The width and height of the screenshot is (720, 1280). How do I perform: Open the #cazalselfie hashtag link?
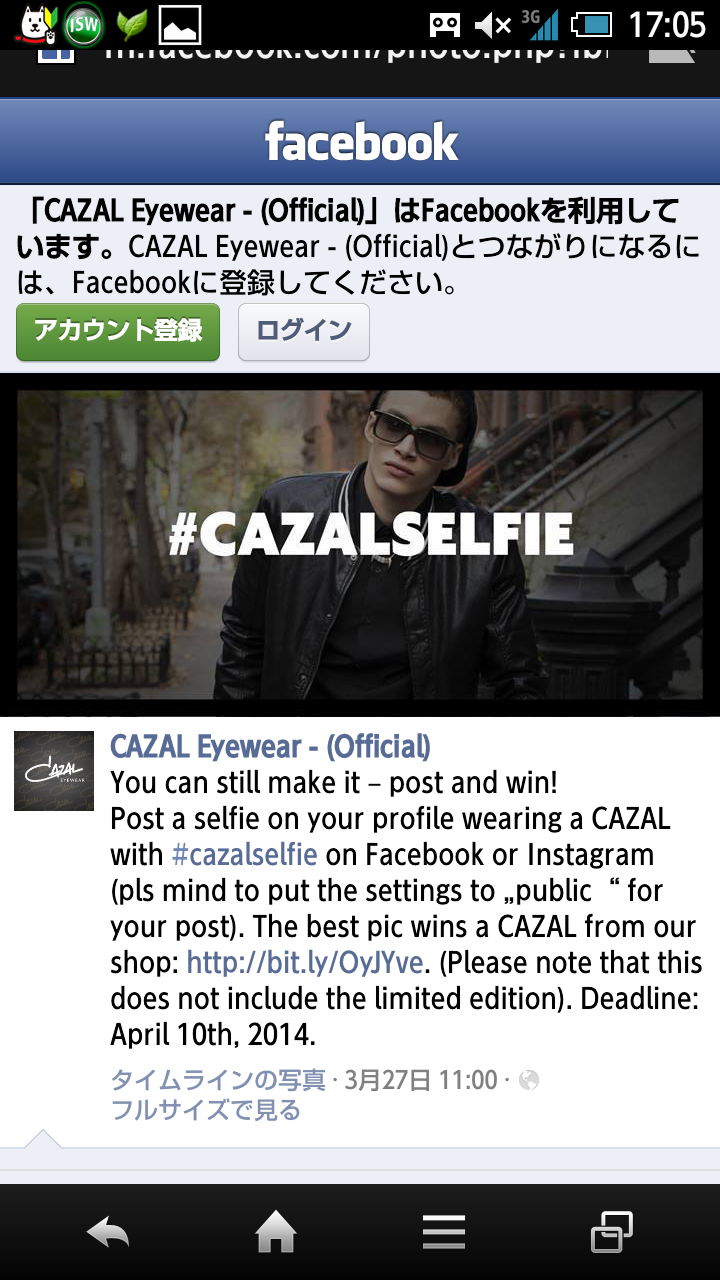click(244, 855)
